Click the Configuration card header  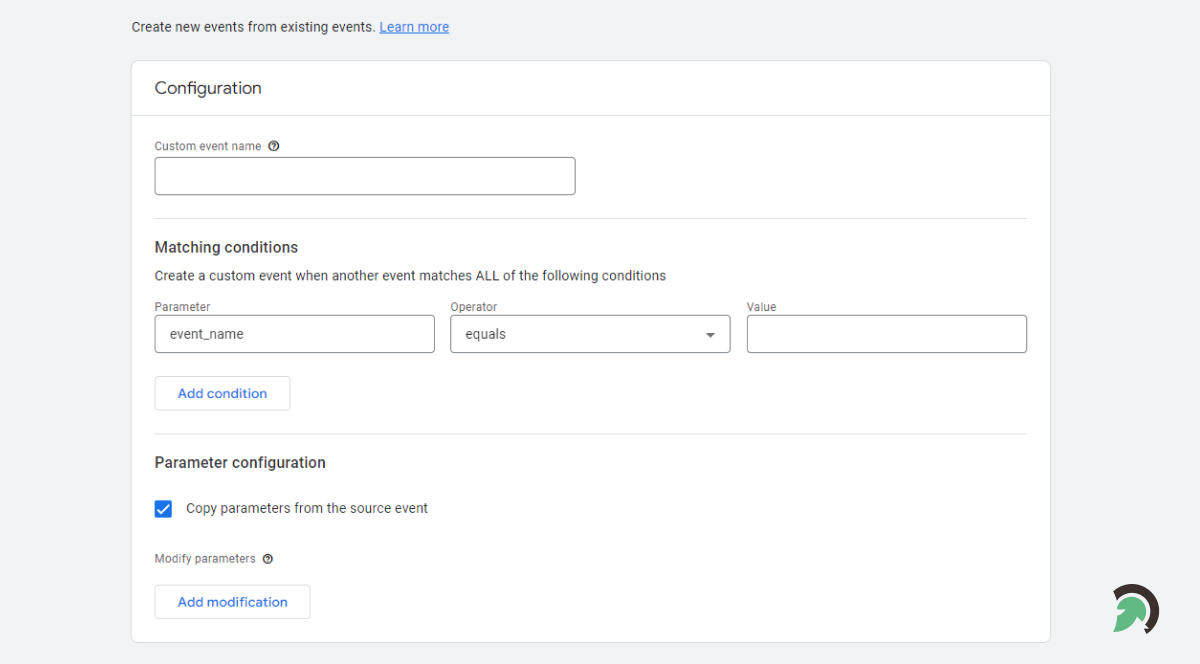(x=208, y=88)
